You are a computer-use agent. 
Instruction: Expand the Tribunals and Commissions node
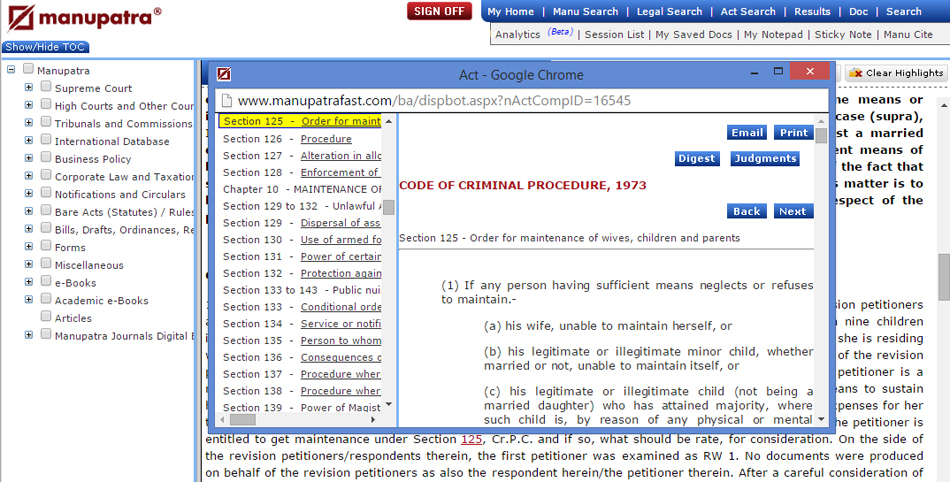(28, 122)
